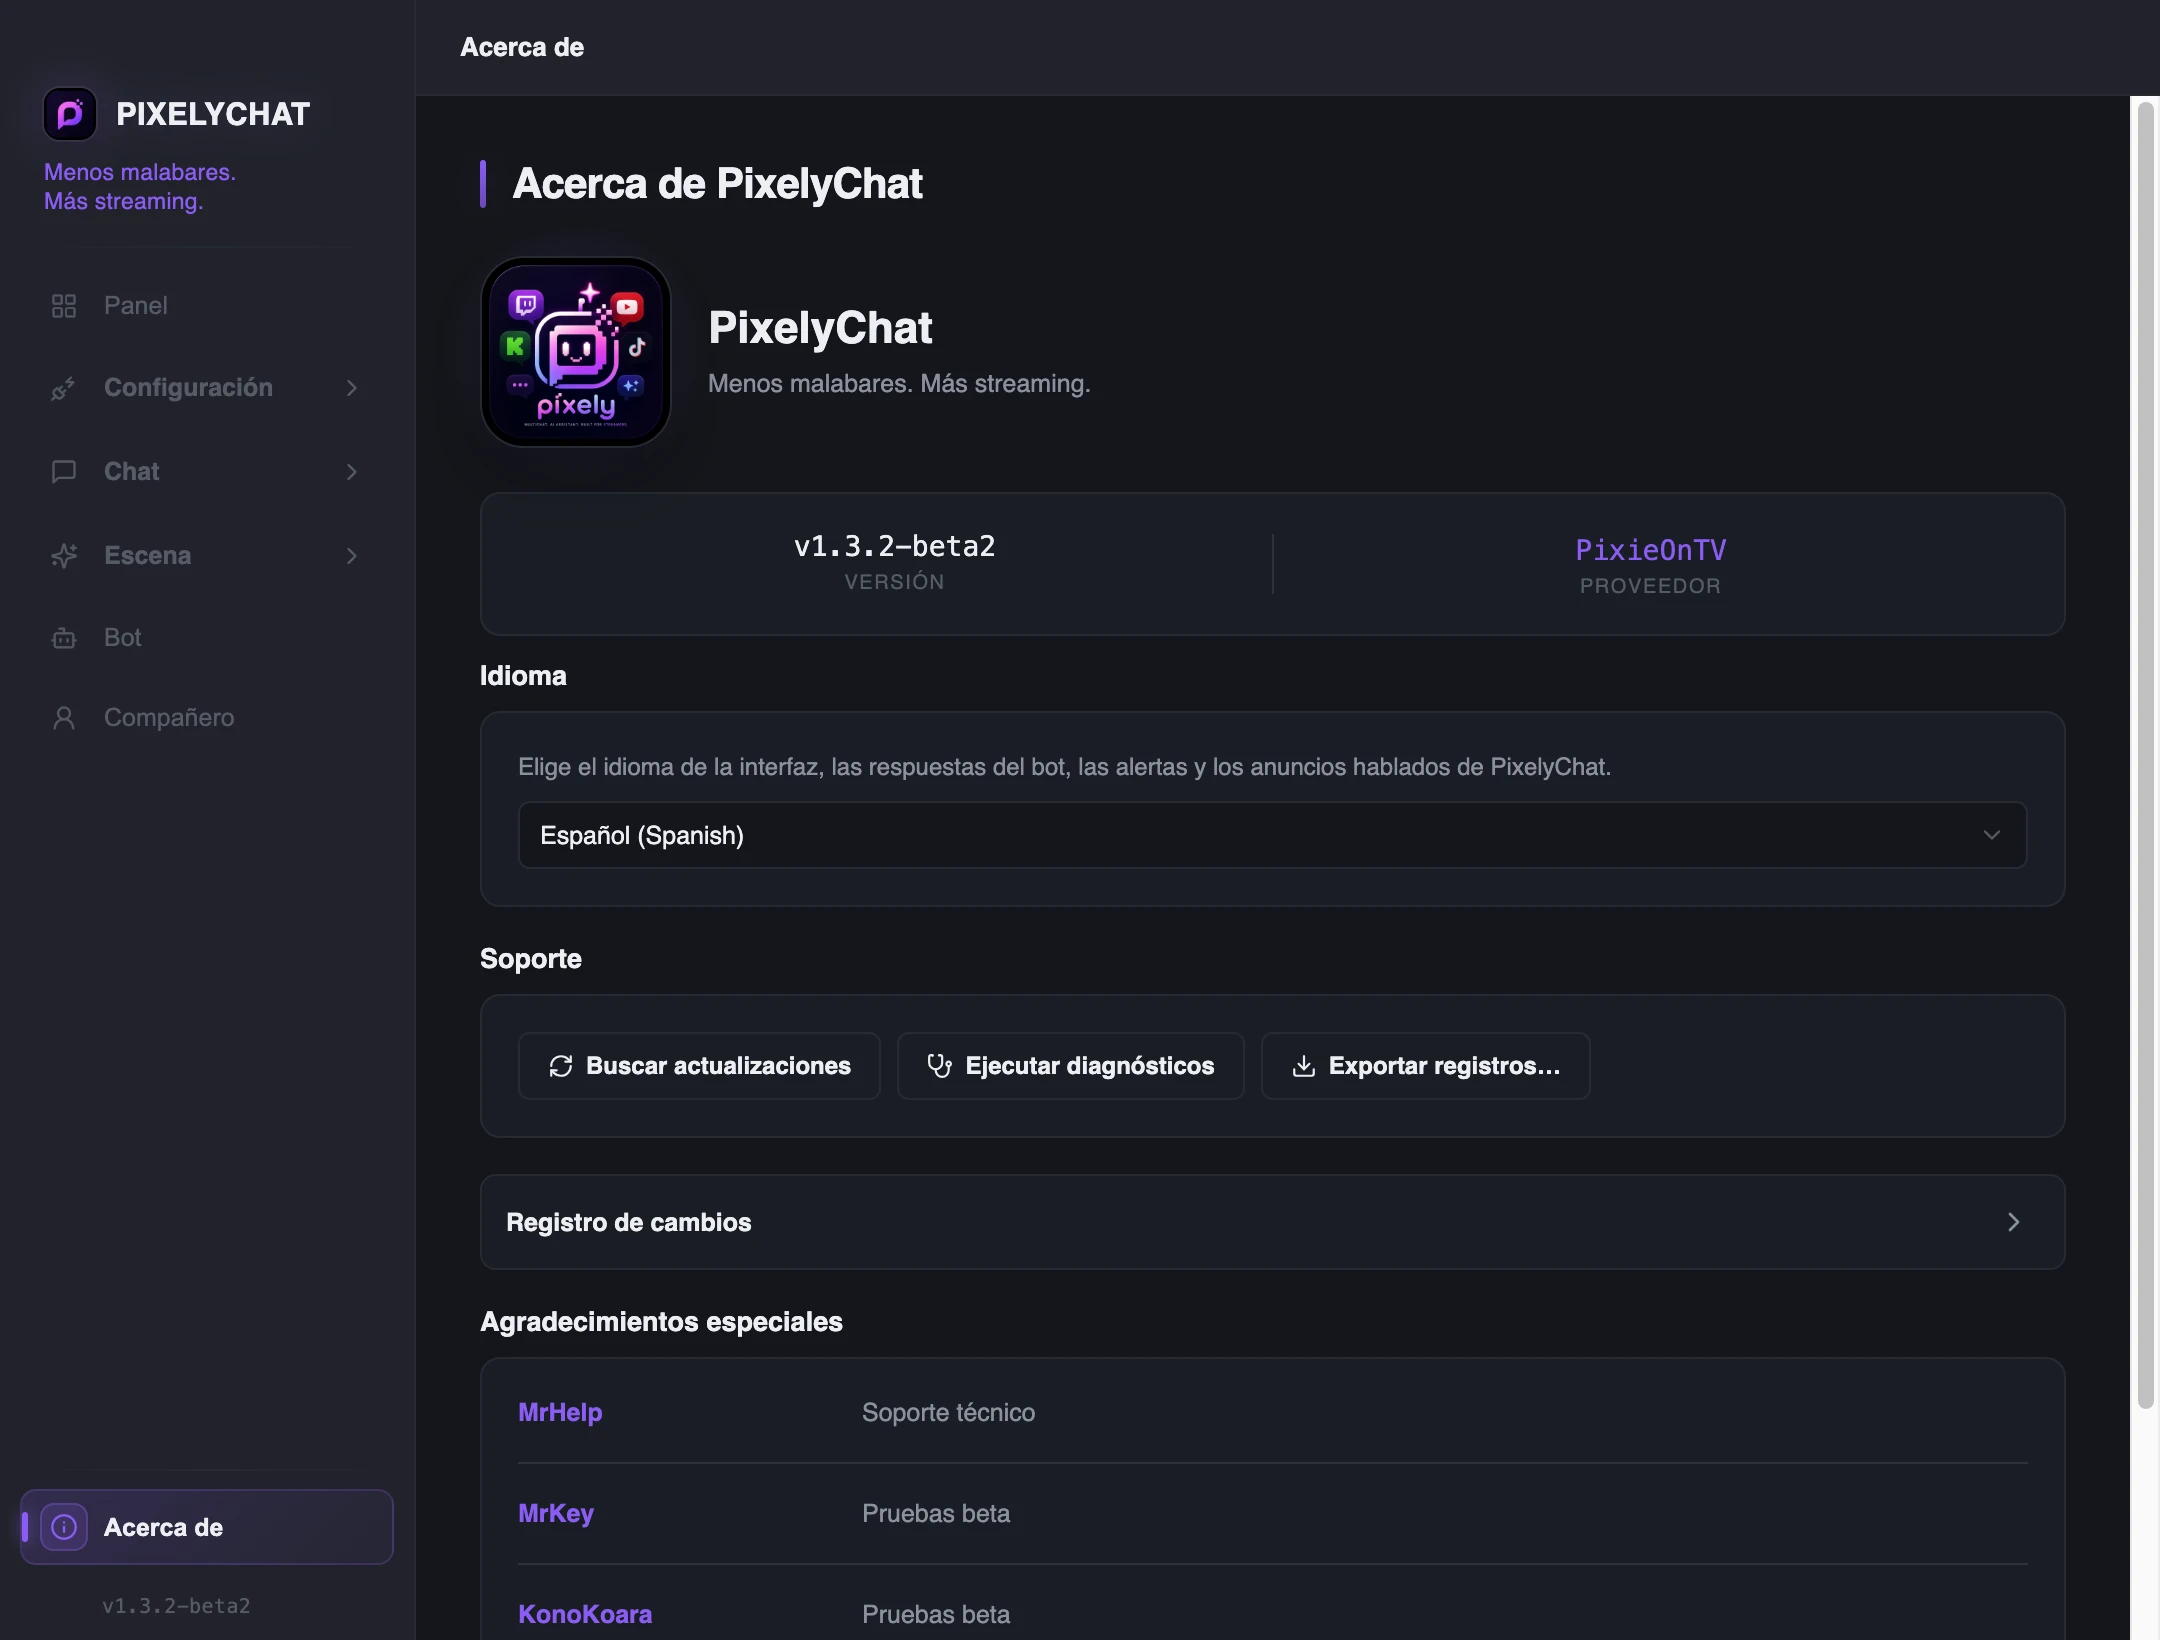Click Pruebas beta text in KonoKoara row

click(x=936, y=1614)
